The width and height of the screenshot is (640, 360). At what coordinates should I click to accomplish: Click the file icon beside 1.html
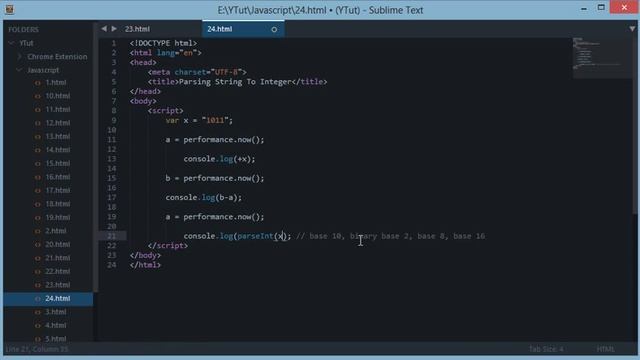point(38,83)
